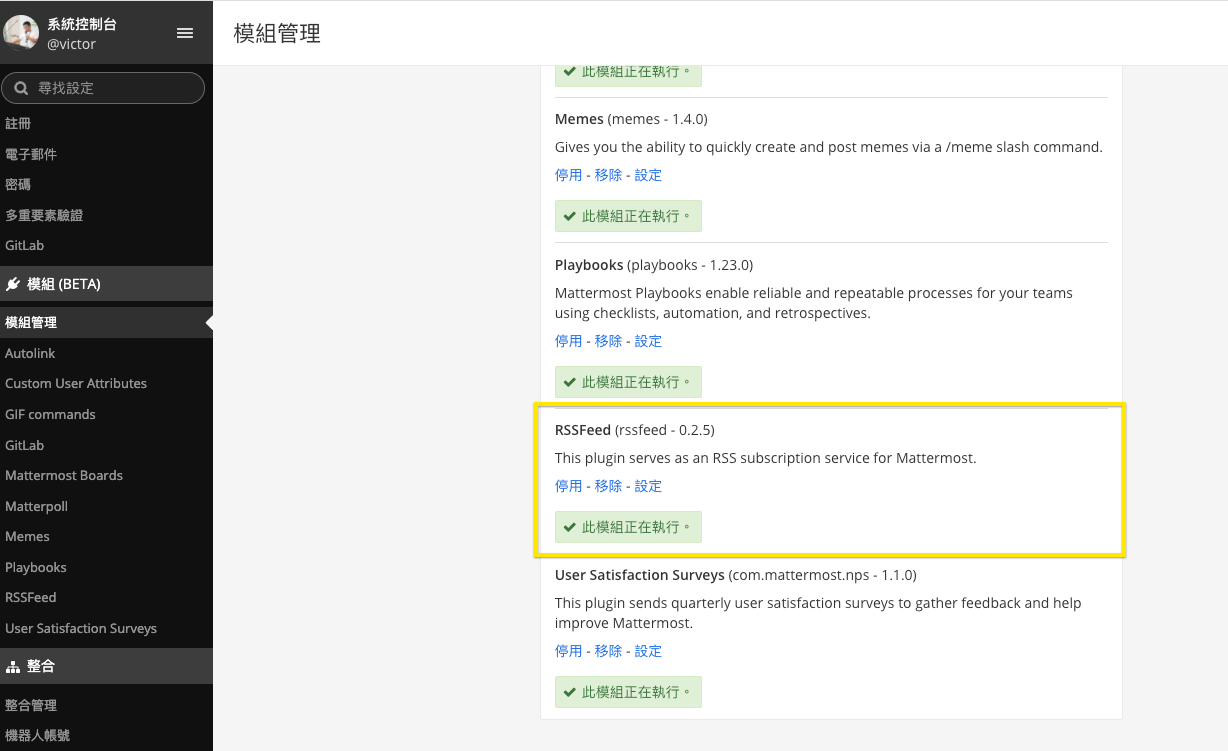Remove Playbooks plugin via 移除

pos(608,341)
